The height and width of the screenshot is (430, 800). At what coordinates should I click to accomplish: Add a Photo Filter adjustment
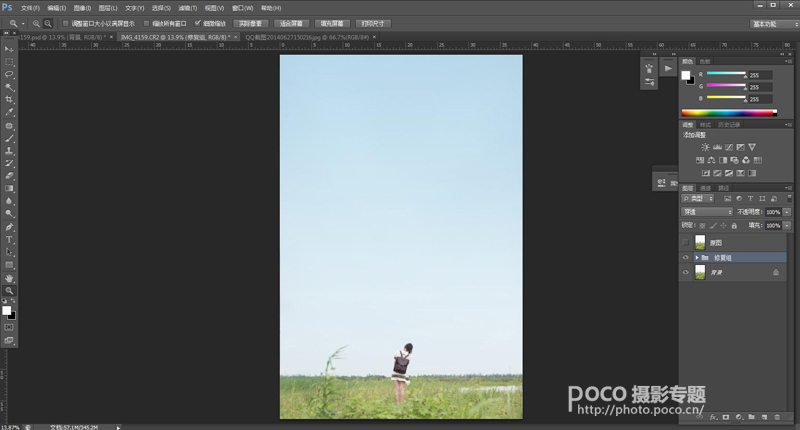click(734, 160)
